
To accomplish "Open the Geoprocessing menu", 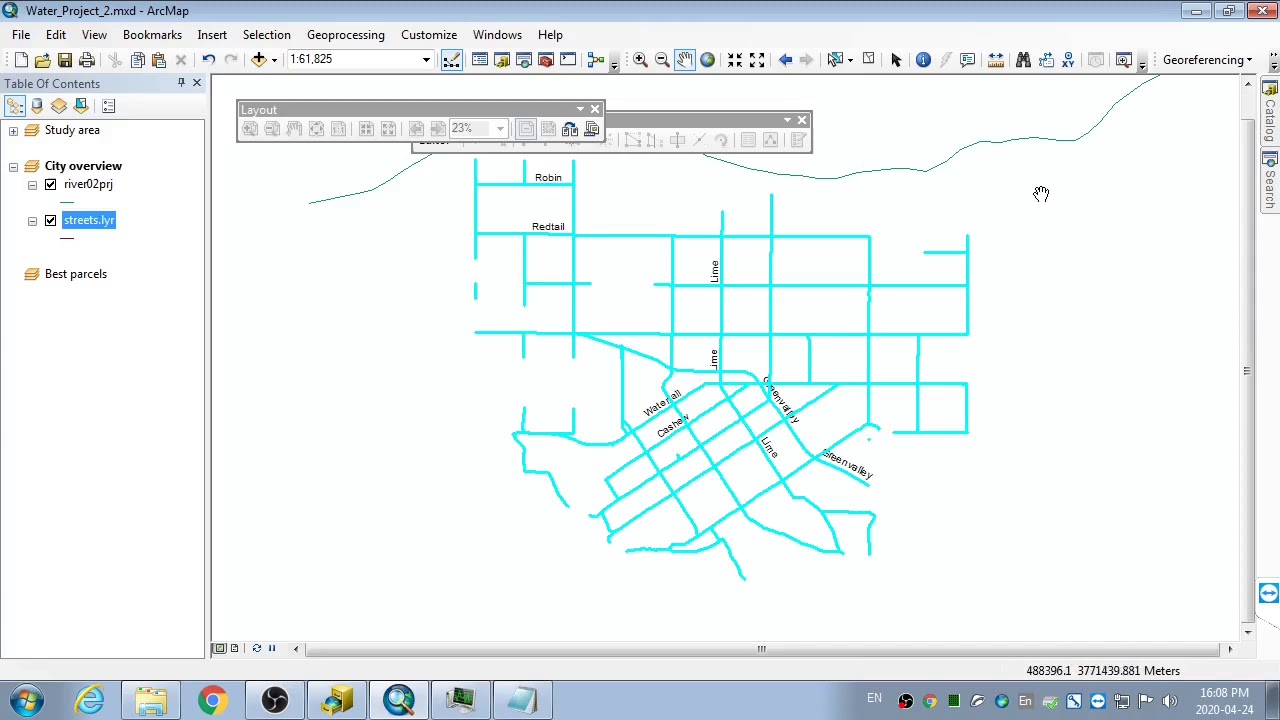I will (346, 35).
